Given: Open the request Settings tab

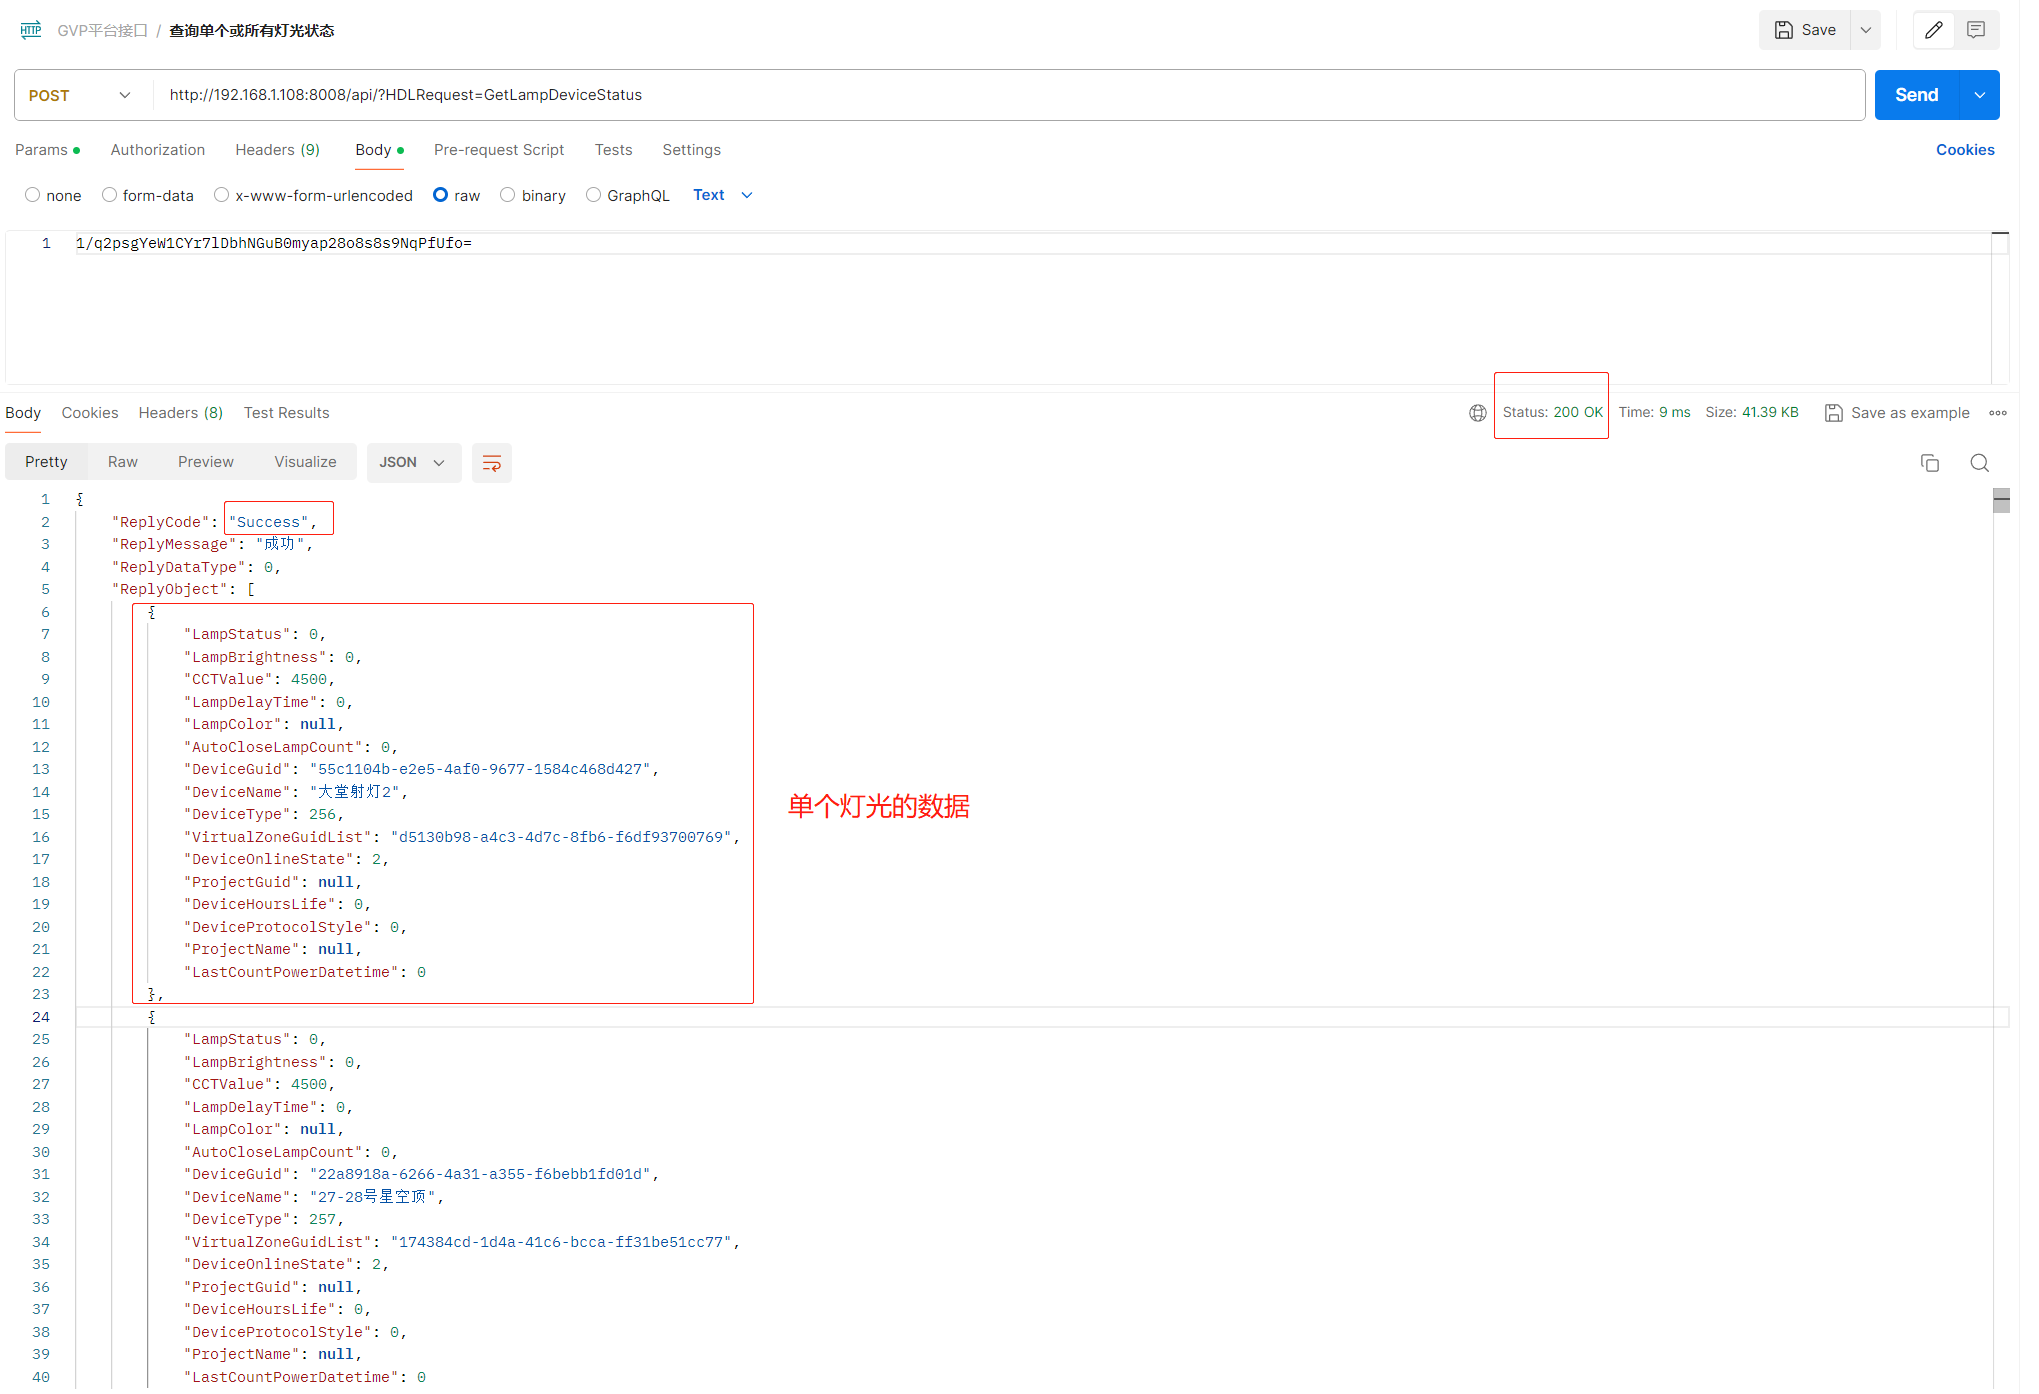Looking at the screenshot, I should pyautogui.click(x=691, y=150).
